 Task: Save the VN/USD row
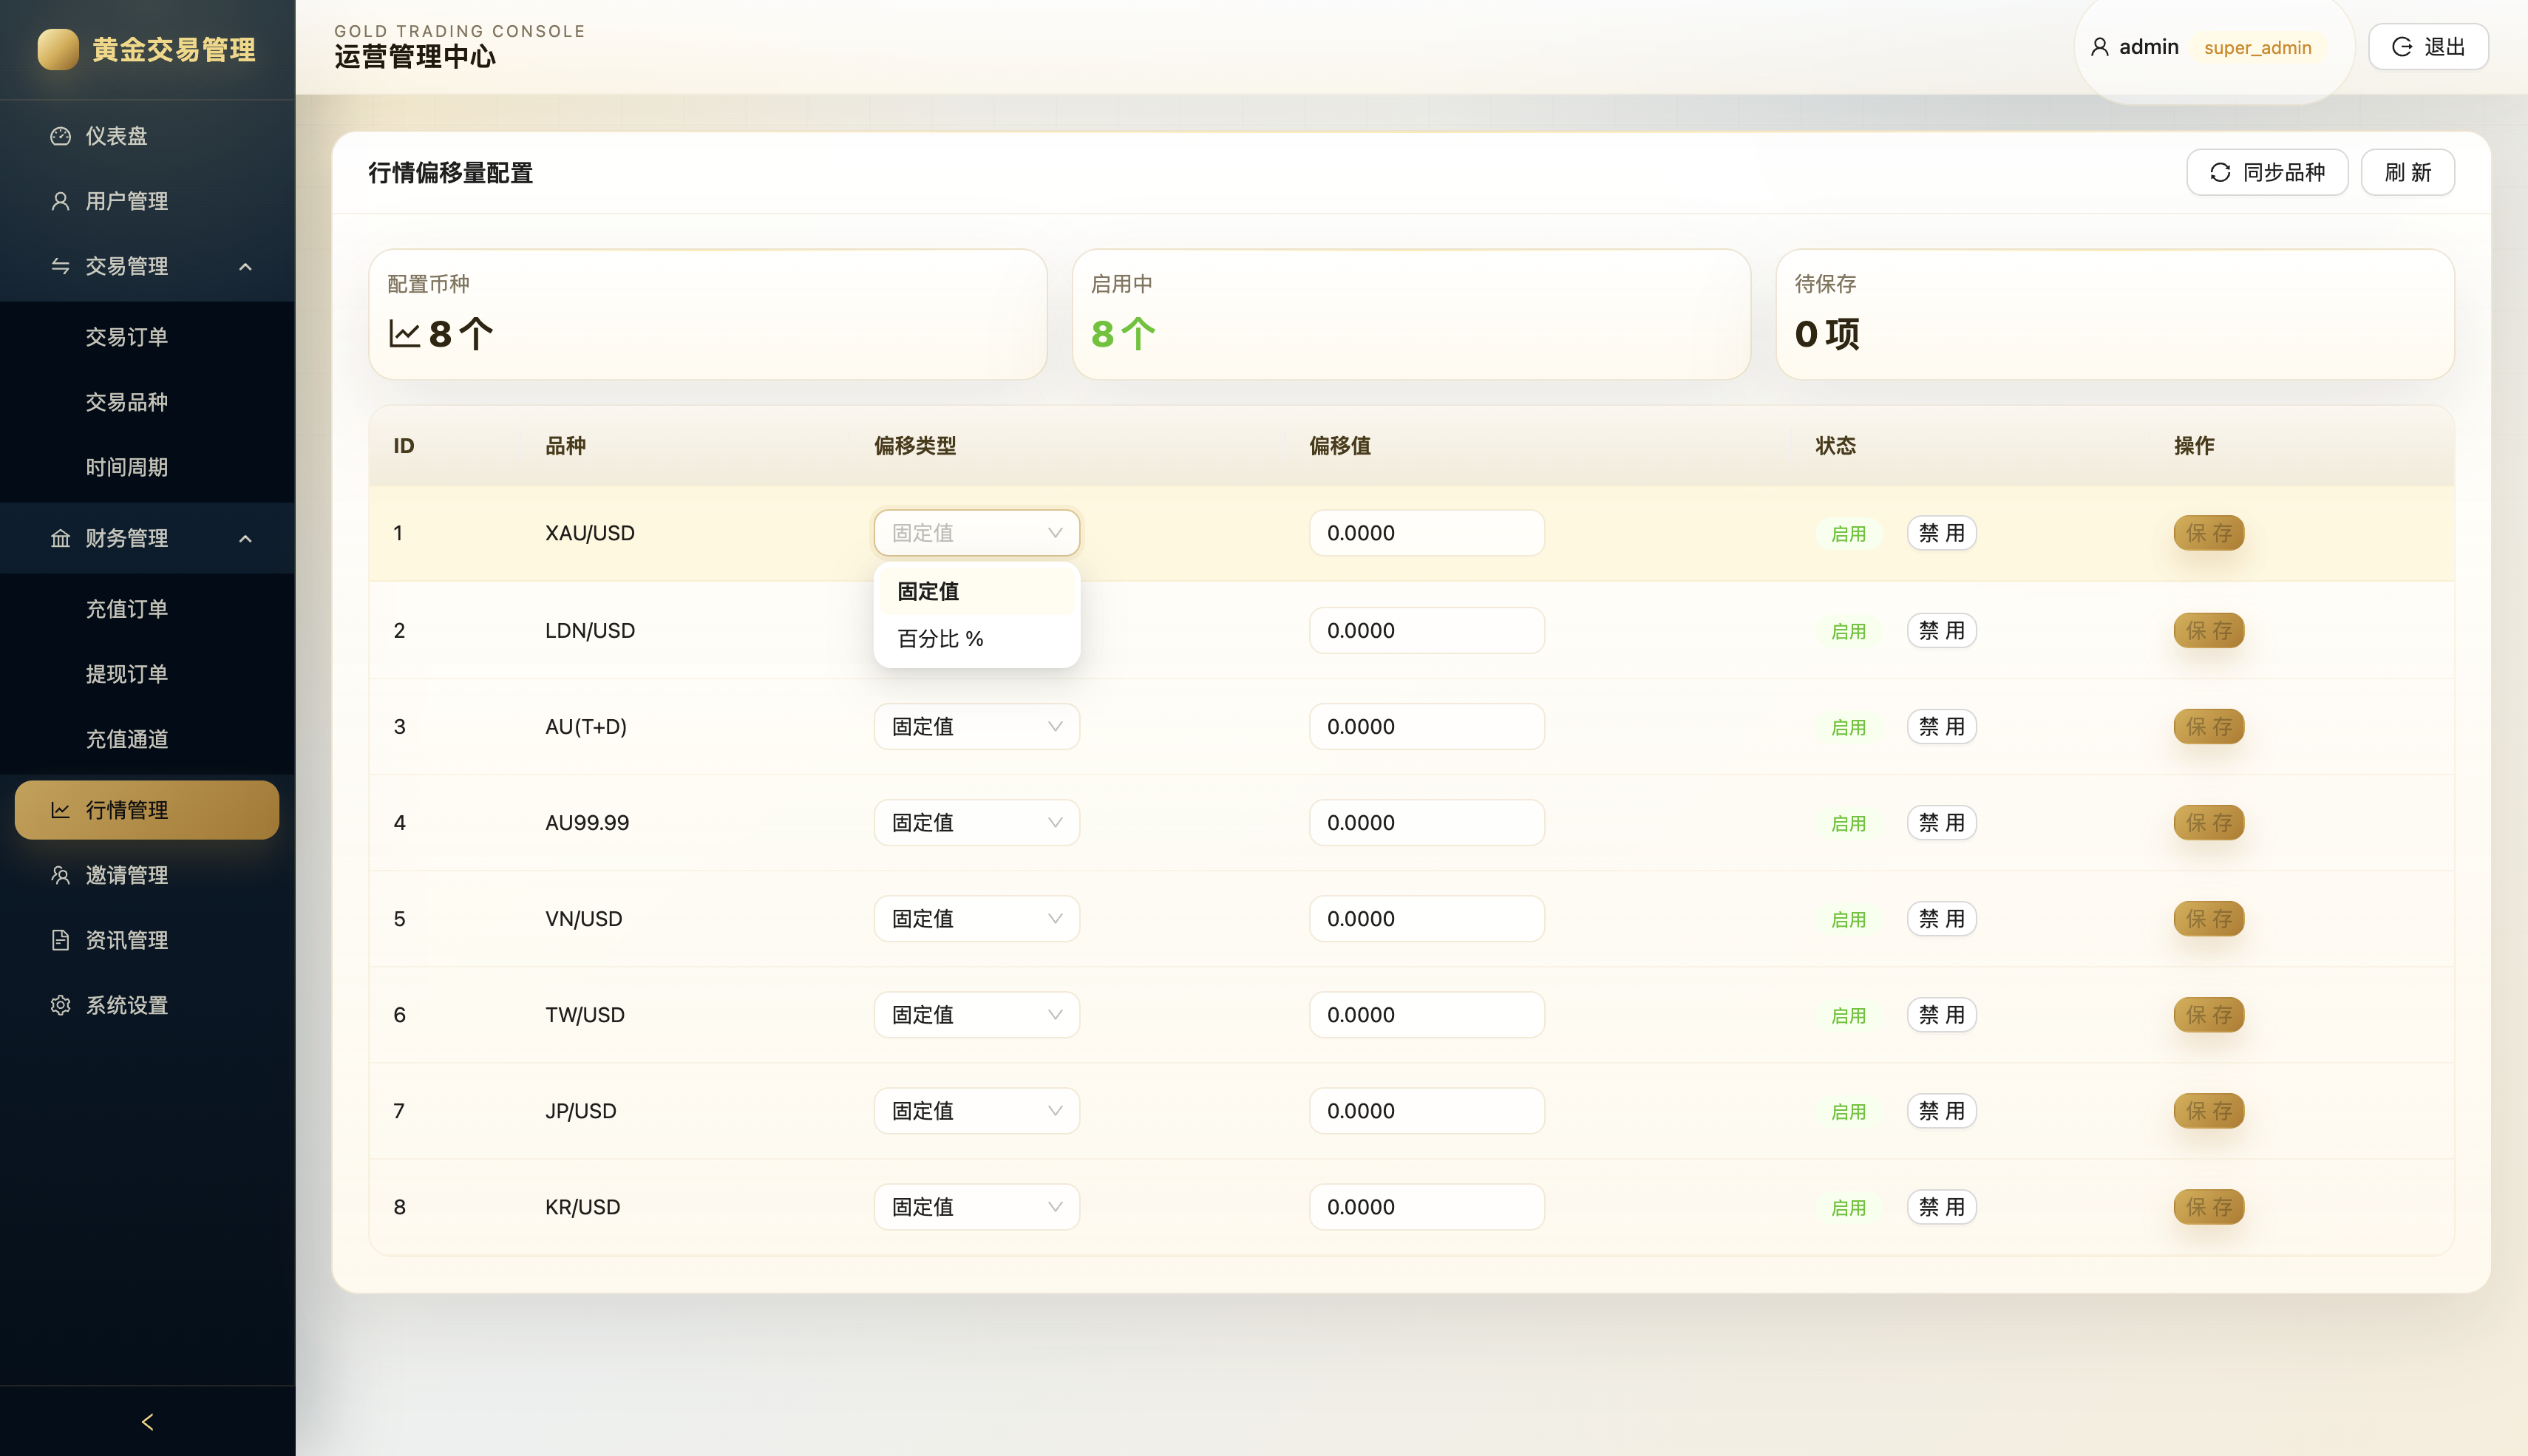coord(2209,919)
